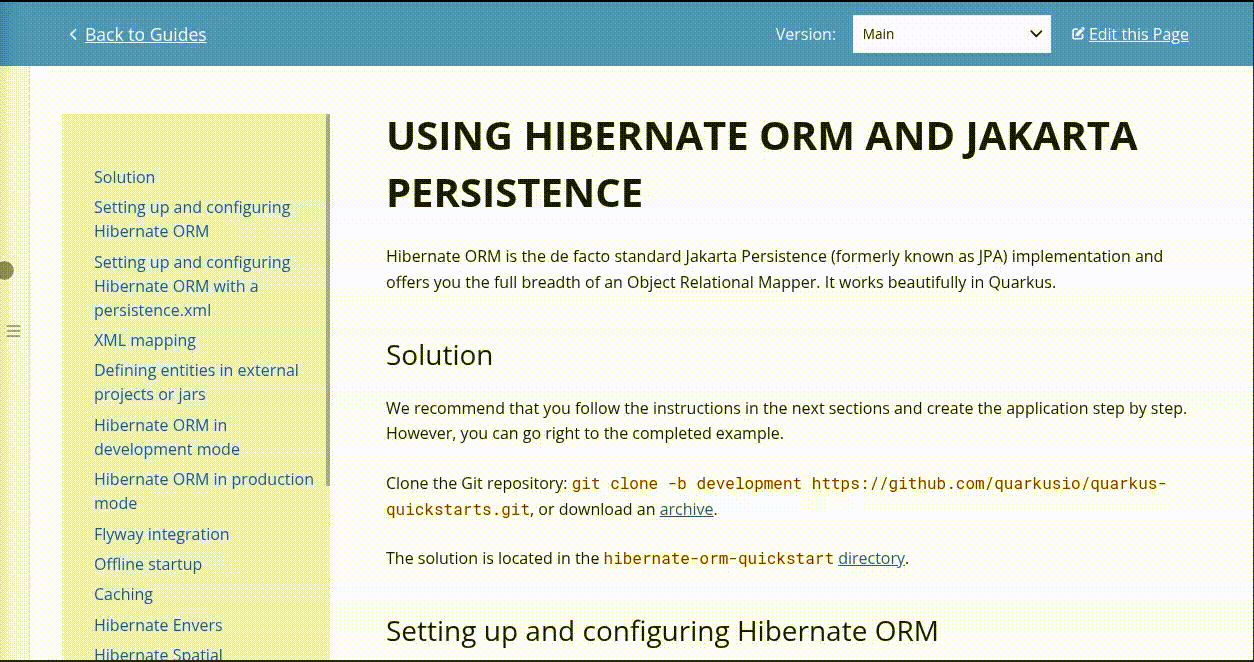Click the edit pencil icon beside Edit this Page
The width and height of the screenshot is (1254, 662).
point(1078,34)
